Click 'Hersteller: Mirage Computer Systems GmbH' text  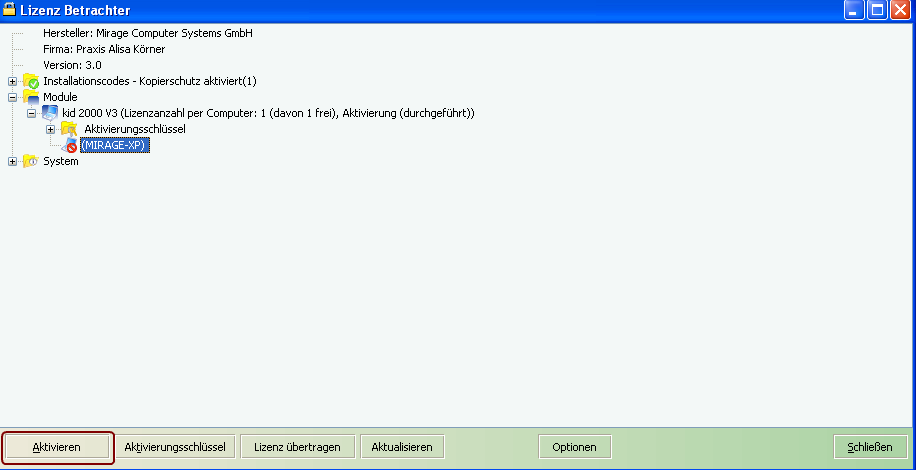pos(148,33)
